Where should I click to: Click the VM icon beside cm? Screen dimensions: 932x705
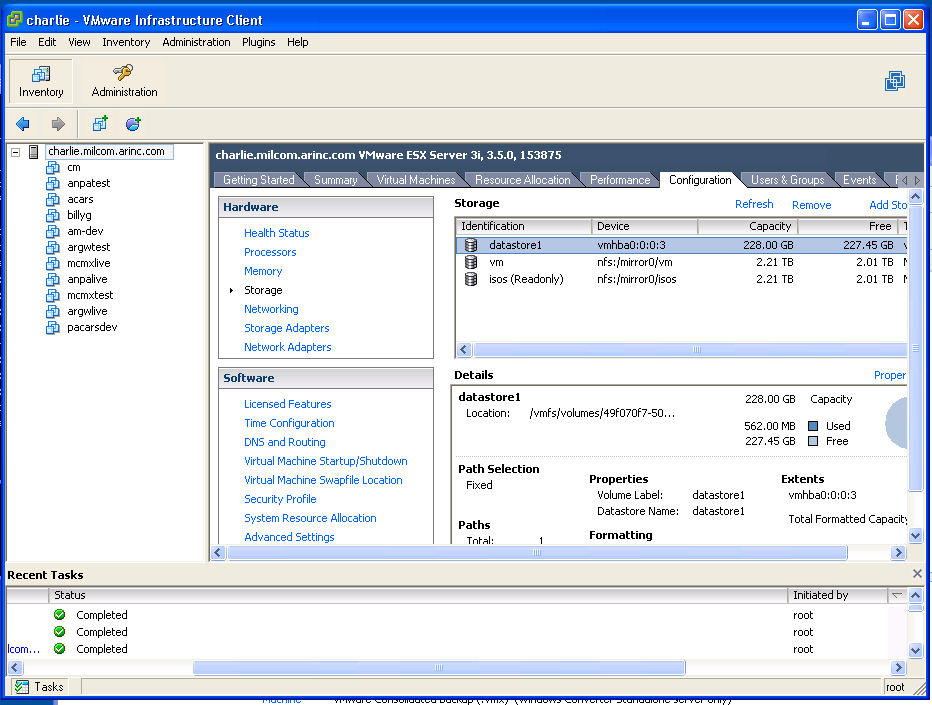pos(53,168)
